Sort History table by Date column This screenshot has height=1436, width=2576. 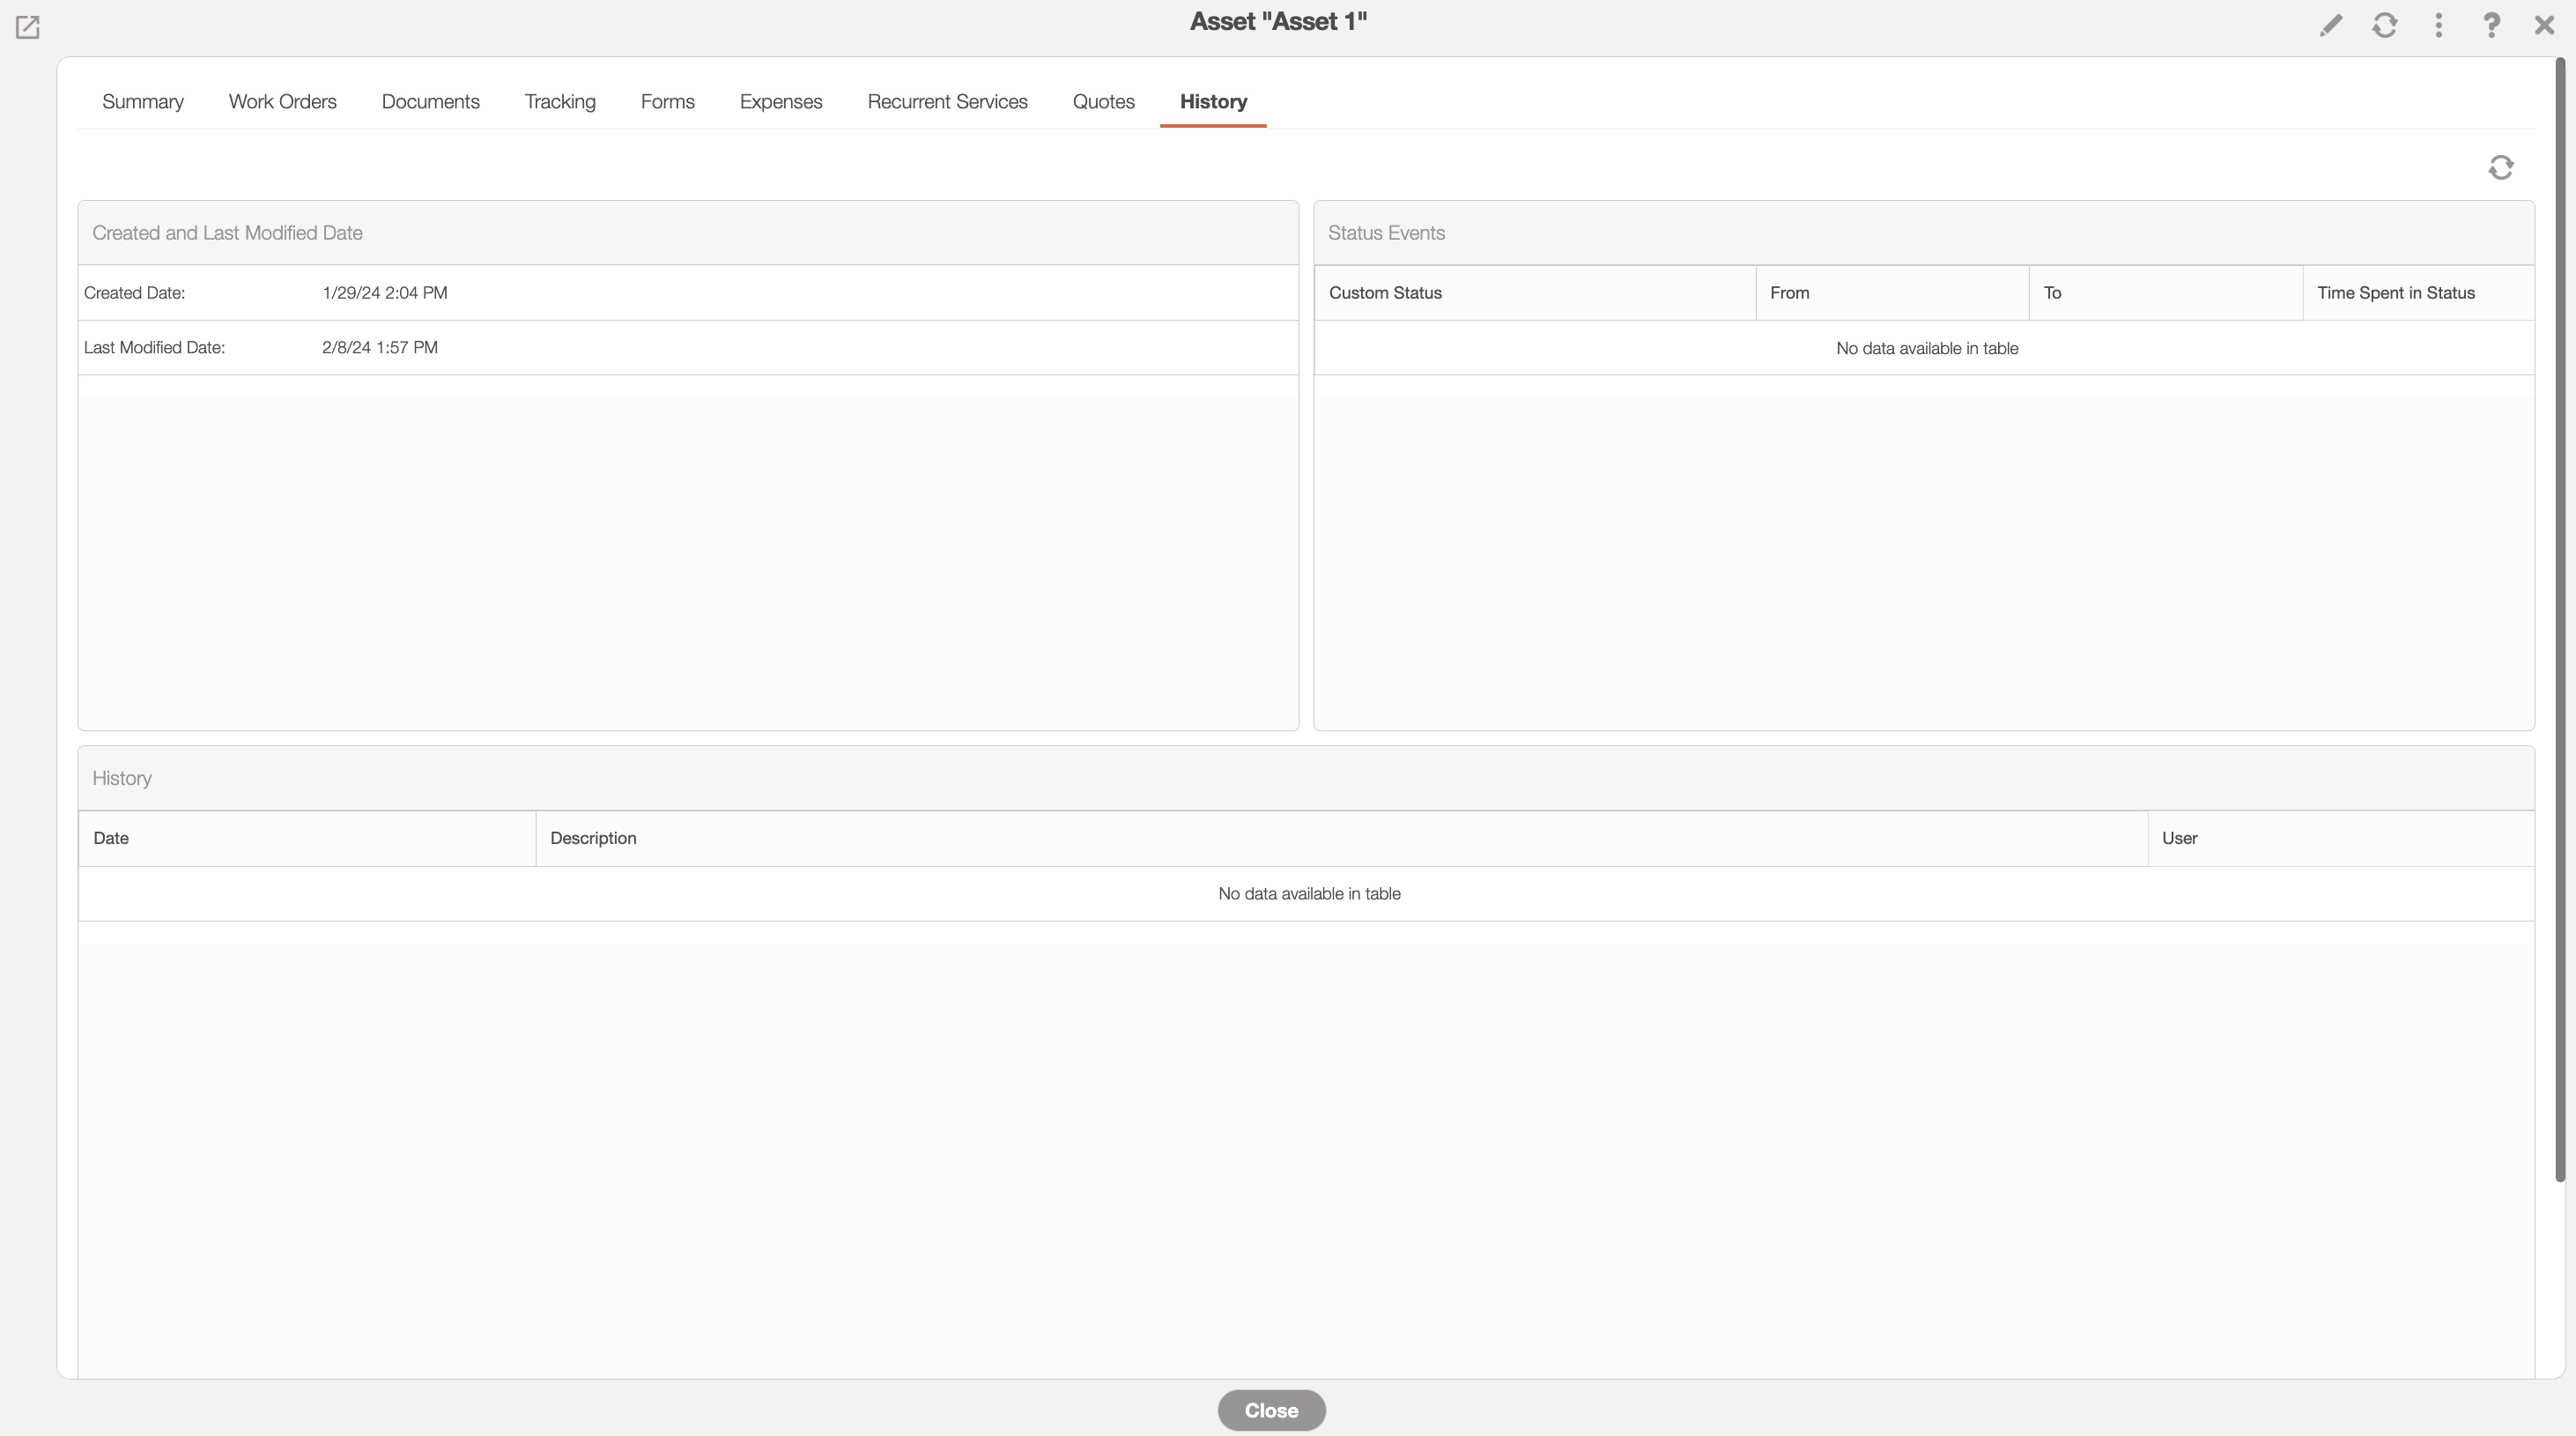pyautogui.click(x=111, y=838)
